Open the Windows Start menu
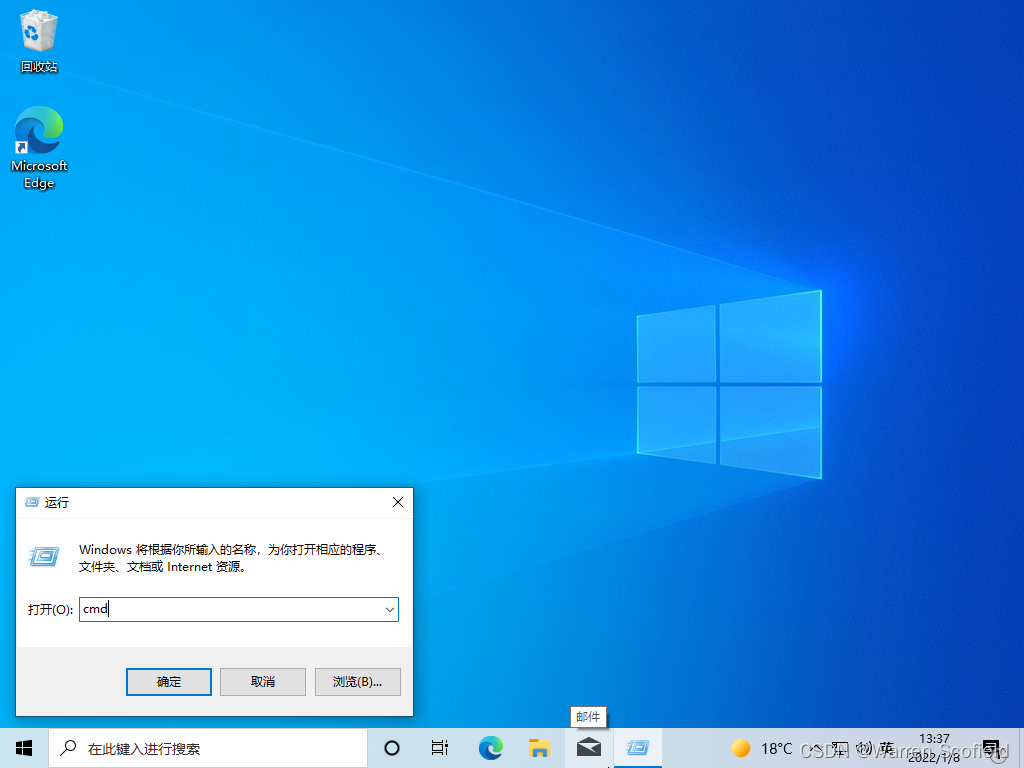Viewport: 1024px width, 768px height. click(24, 748)
